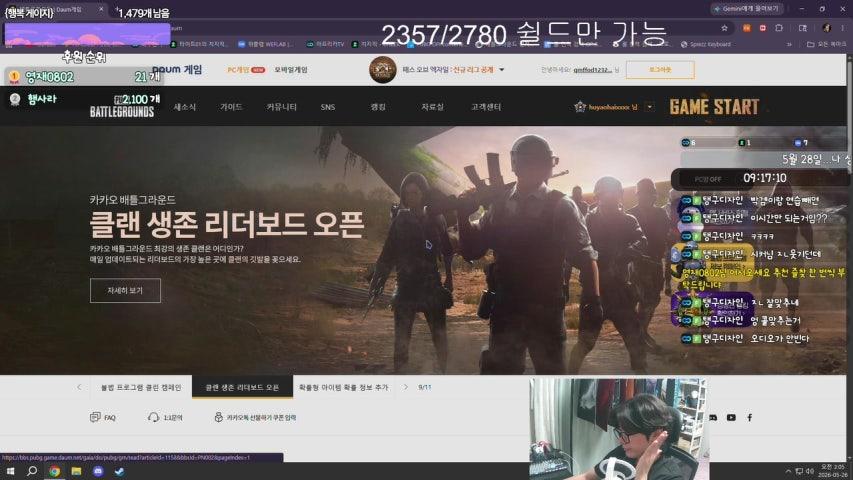Expand the game selector dropdown arrow
This screenshot has height=480, width=853.
tap(502, 70)
